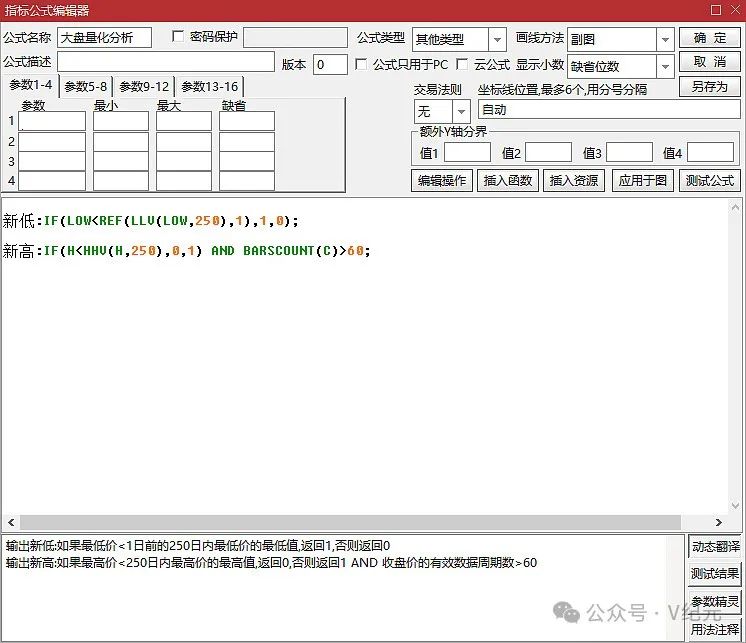Click the 新高 formula line in the editor

tap(186, 251)
